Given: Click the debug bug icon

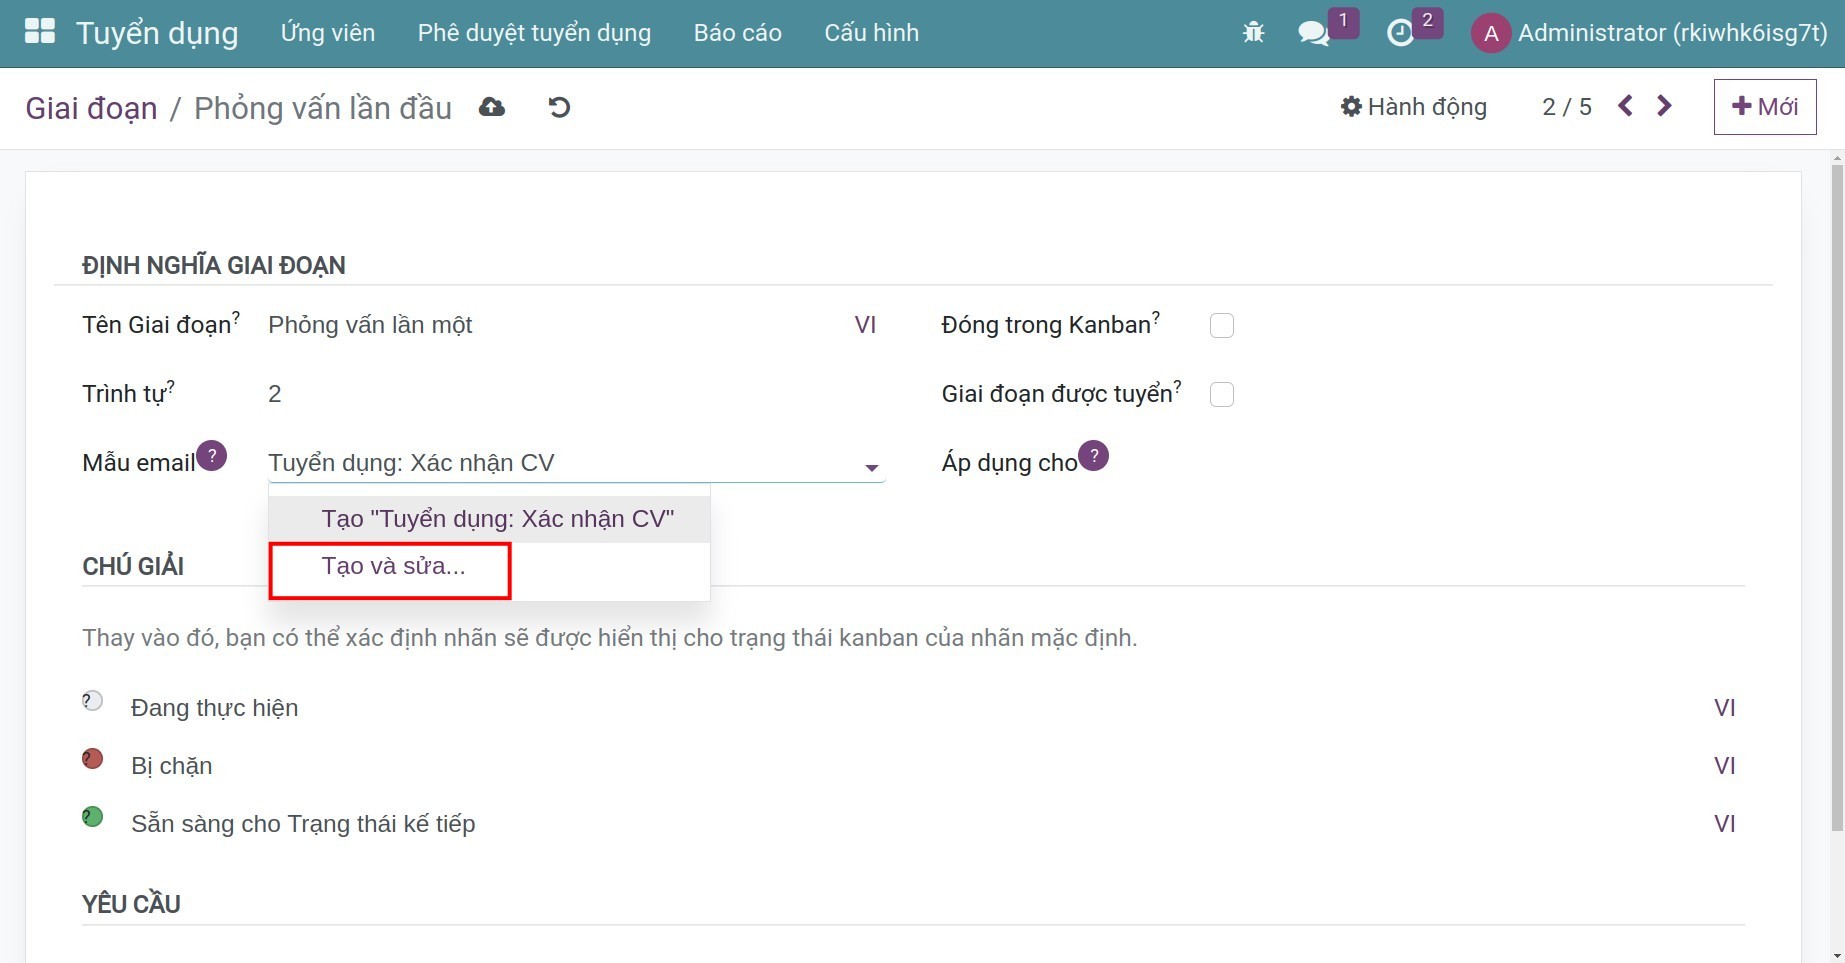Looking at the screenshot, I should (x=1253, y=33).
